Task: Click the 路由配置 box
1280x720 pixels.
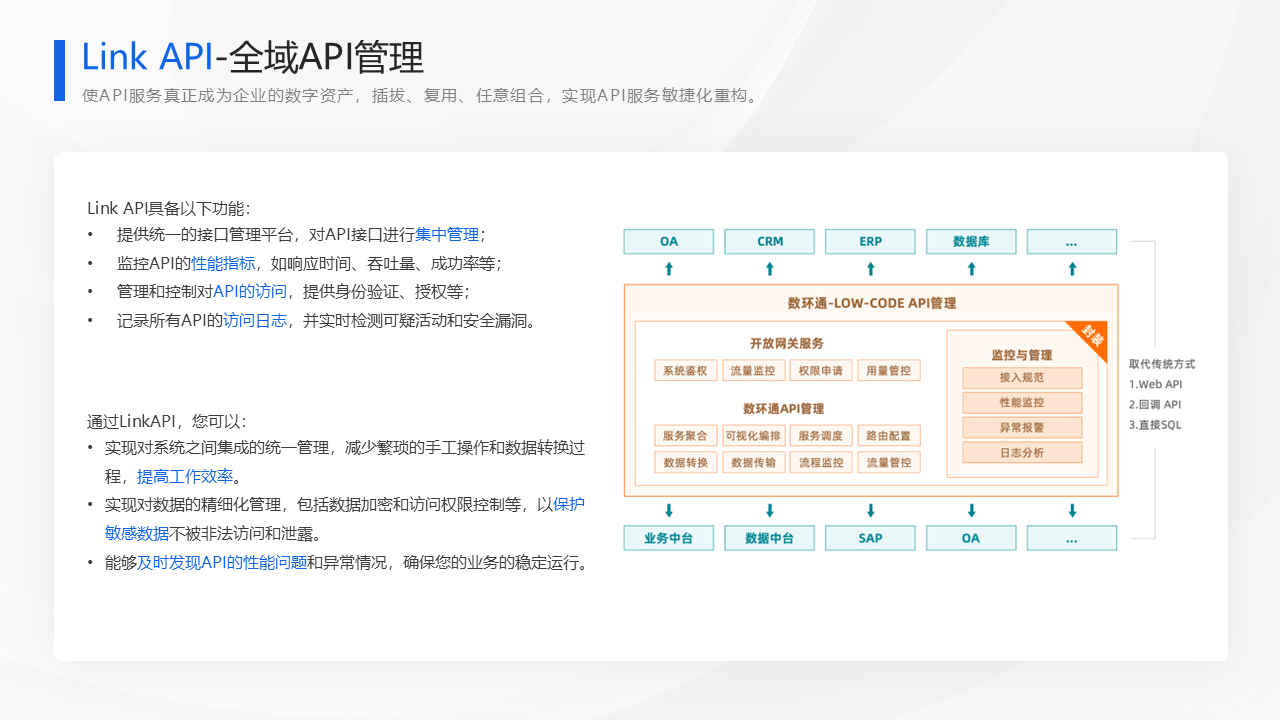Action: tap(889, 436)
